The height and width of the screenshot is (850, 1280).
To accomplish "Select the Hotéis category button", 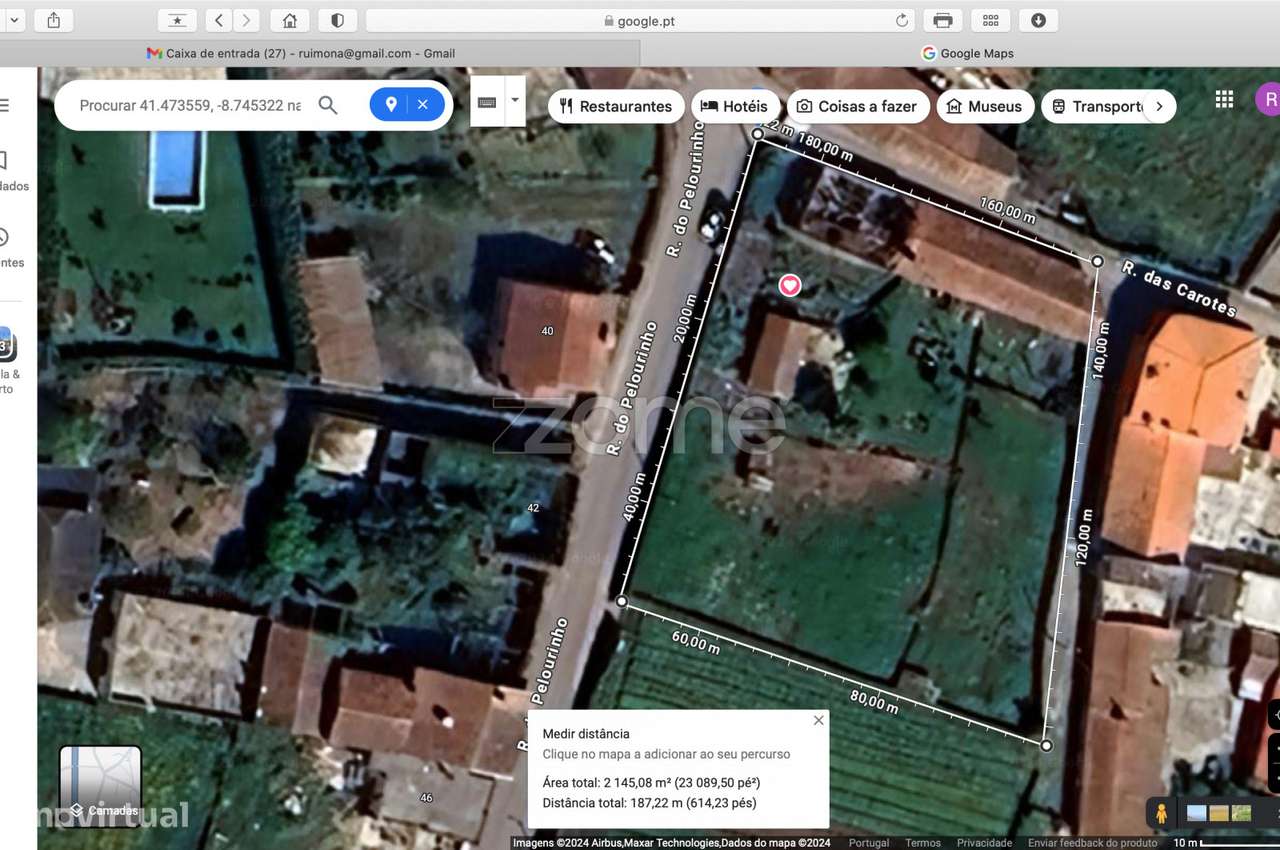I will click(x=736, y=106).
